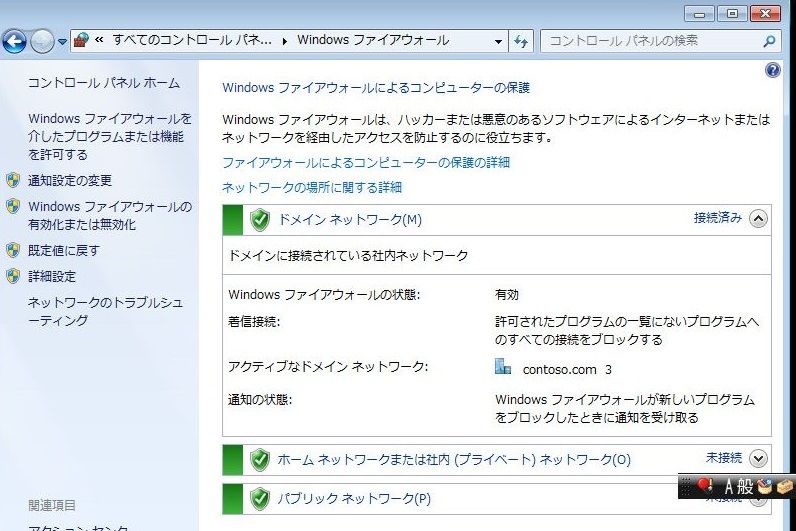Expand the breadcrumb arrow before Windows ファイアウォール
This screenshot has height=531, width=796.
[285, 41]
